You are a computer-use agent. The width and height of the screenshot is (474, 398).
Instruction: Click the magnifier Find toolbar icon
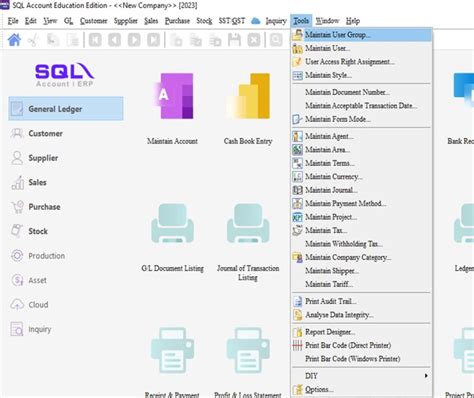[x=276, y=40]
